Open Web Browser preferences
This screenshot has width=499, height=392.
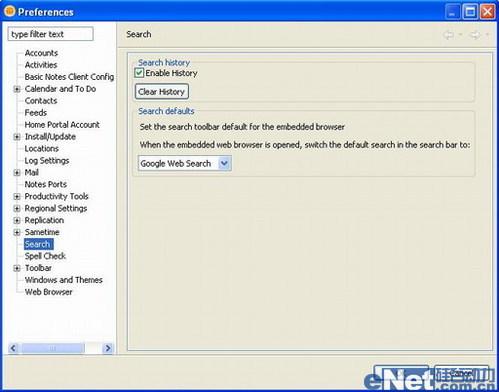point(48,292)
